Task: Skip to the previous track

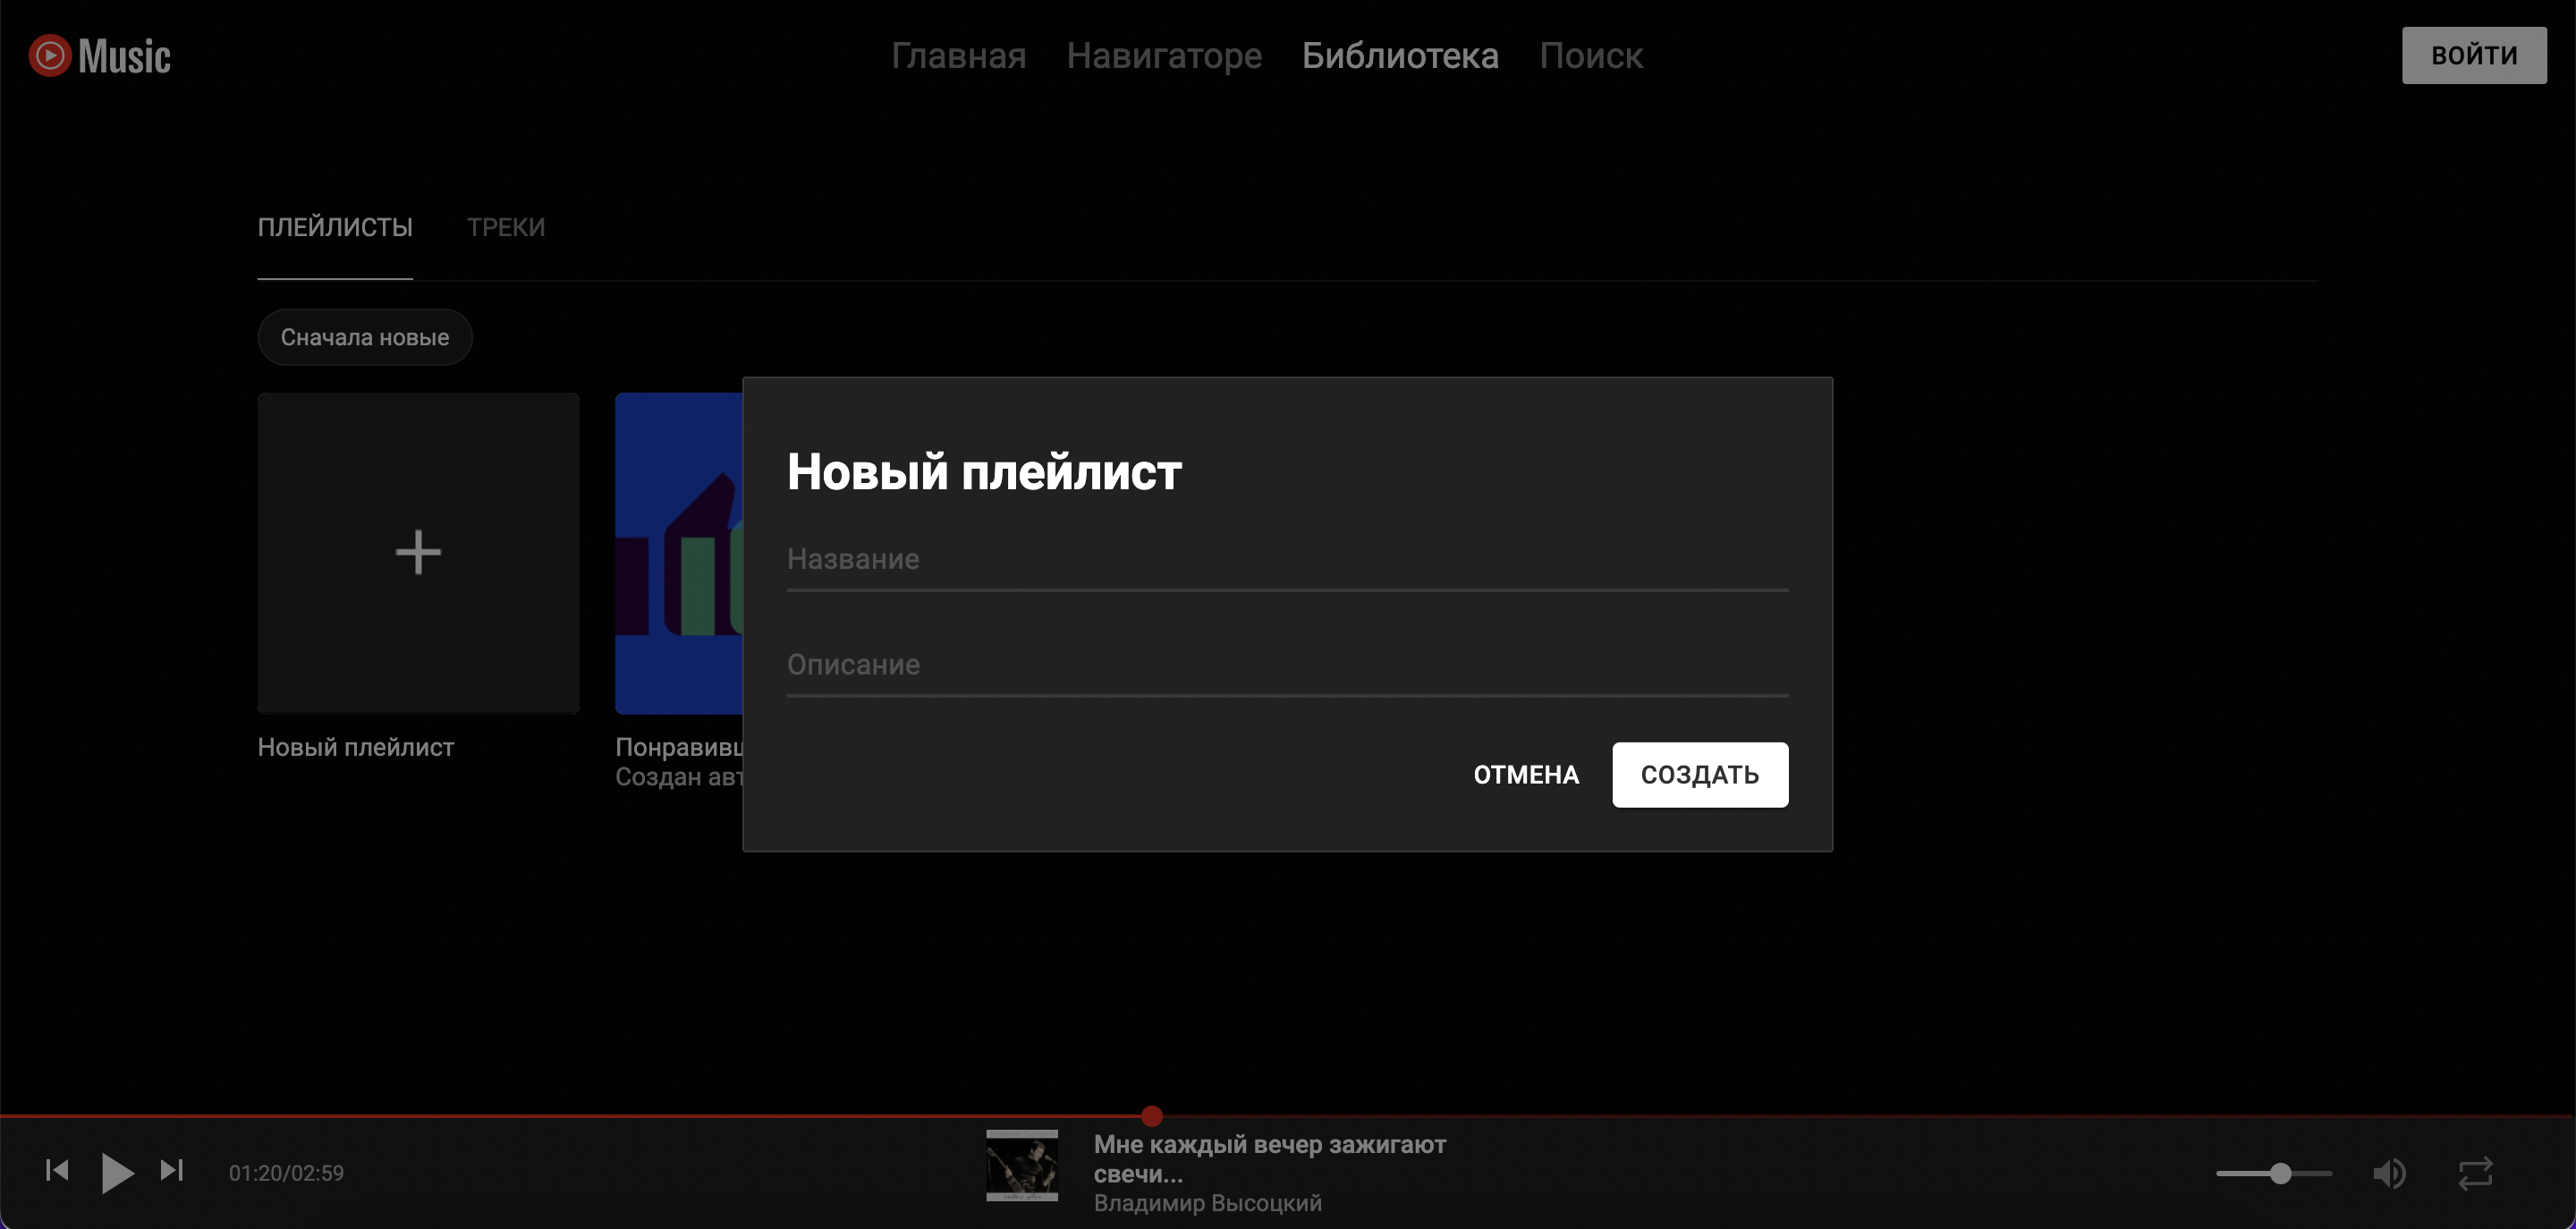Action: click(x=57, y=1171)
